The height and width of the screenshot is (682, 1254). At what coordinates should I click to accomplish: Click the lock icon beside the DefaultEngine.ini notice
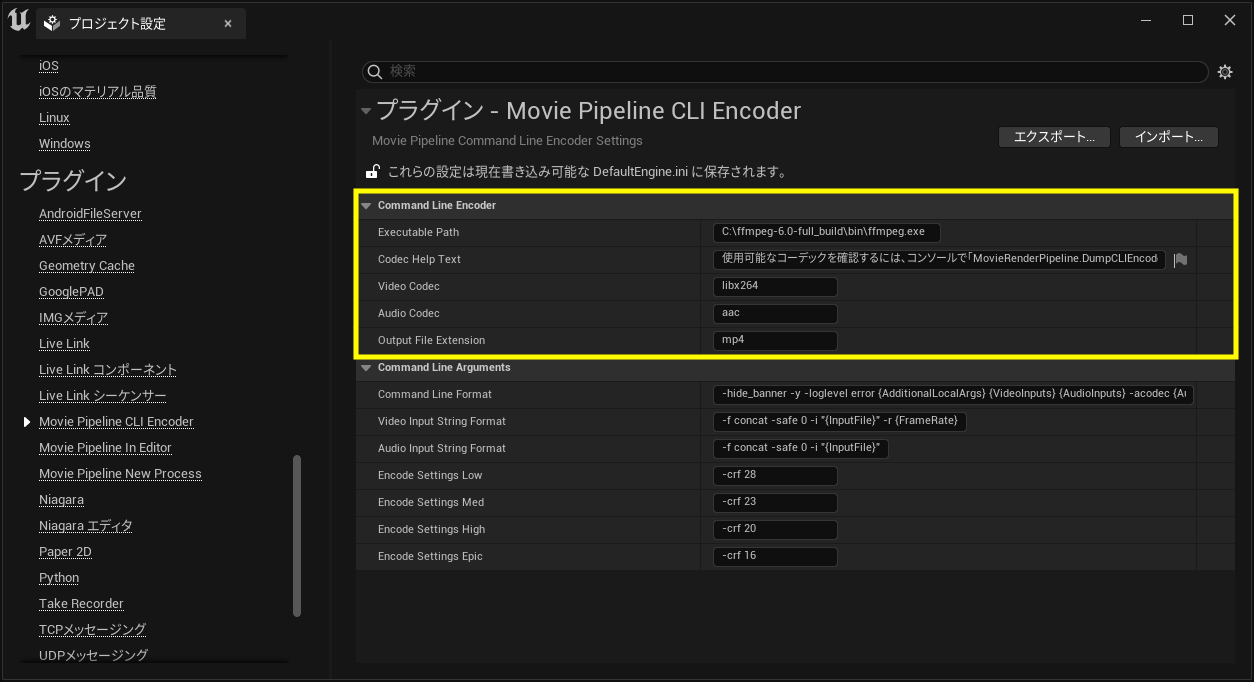point(372,170)
